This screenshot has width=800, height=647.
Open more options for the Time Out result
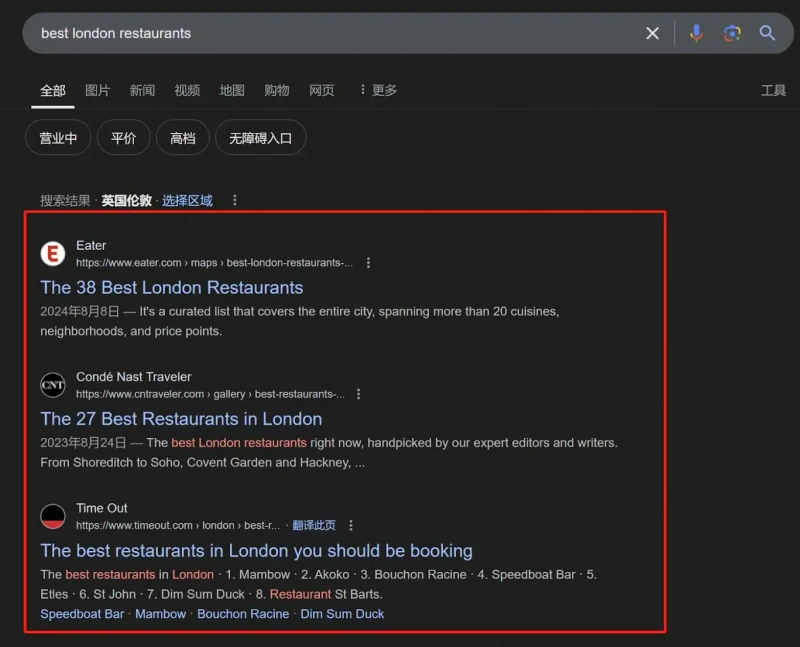(351, 526)
